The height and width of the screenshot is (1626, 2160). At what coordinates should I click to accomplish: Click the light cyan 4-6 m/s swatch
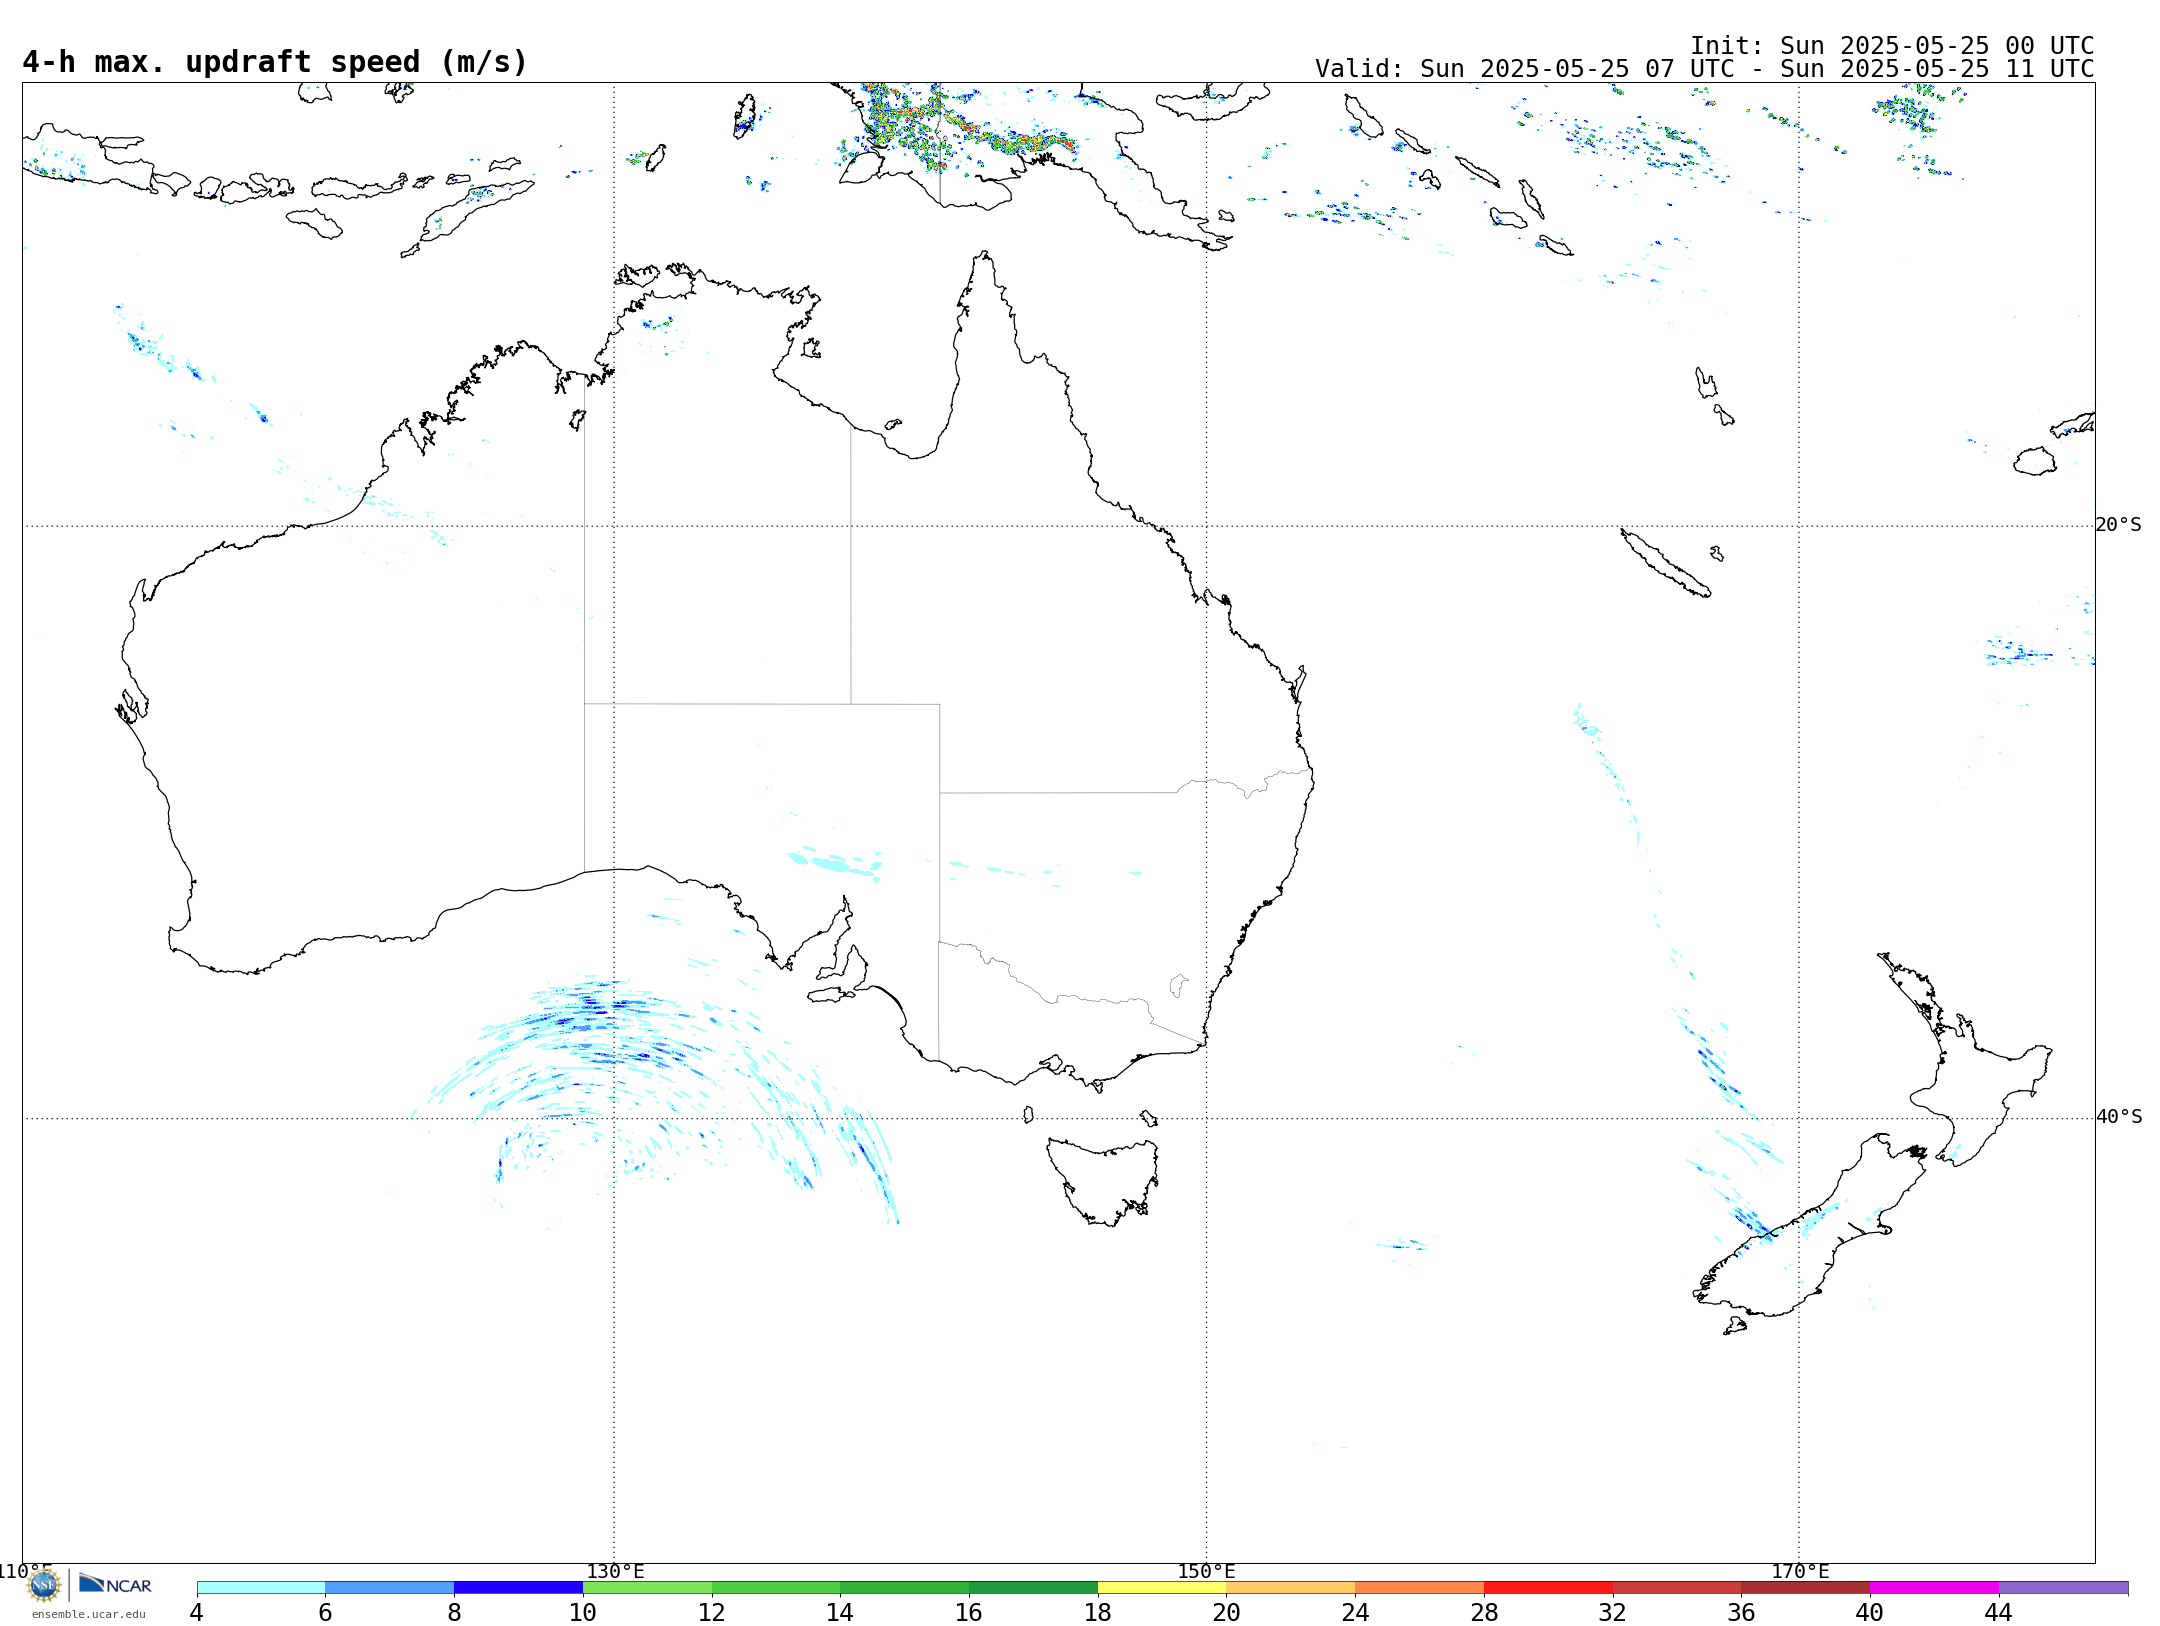[261, 1587]
